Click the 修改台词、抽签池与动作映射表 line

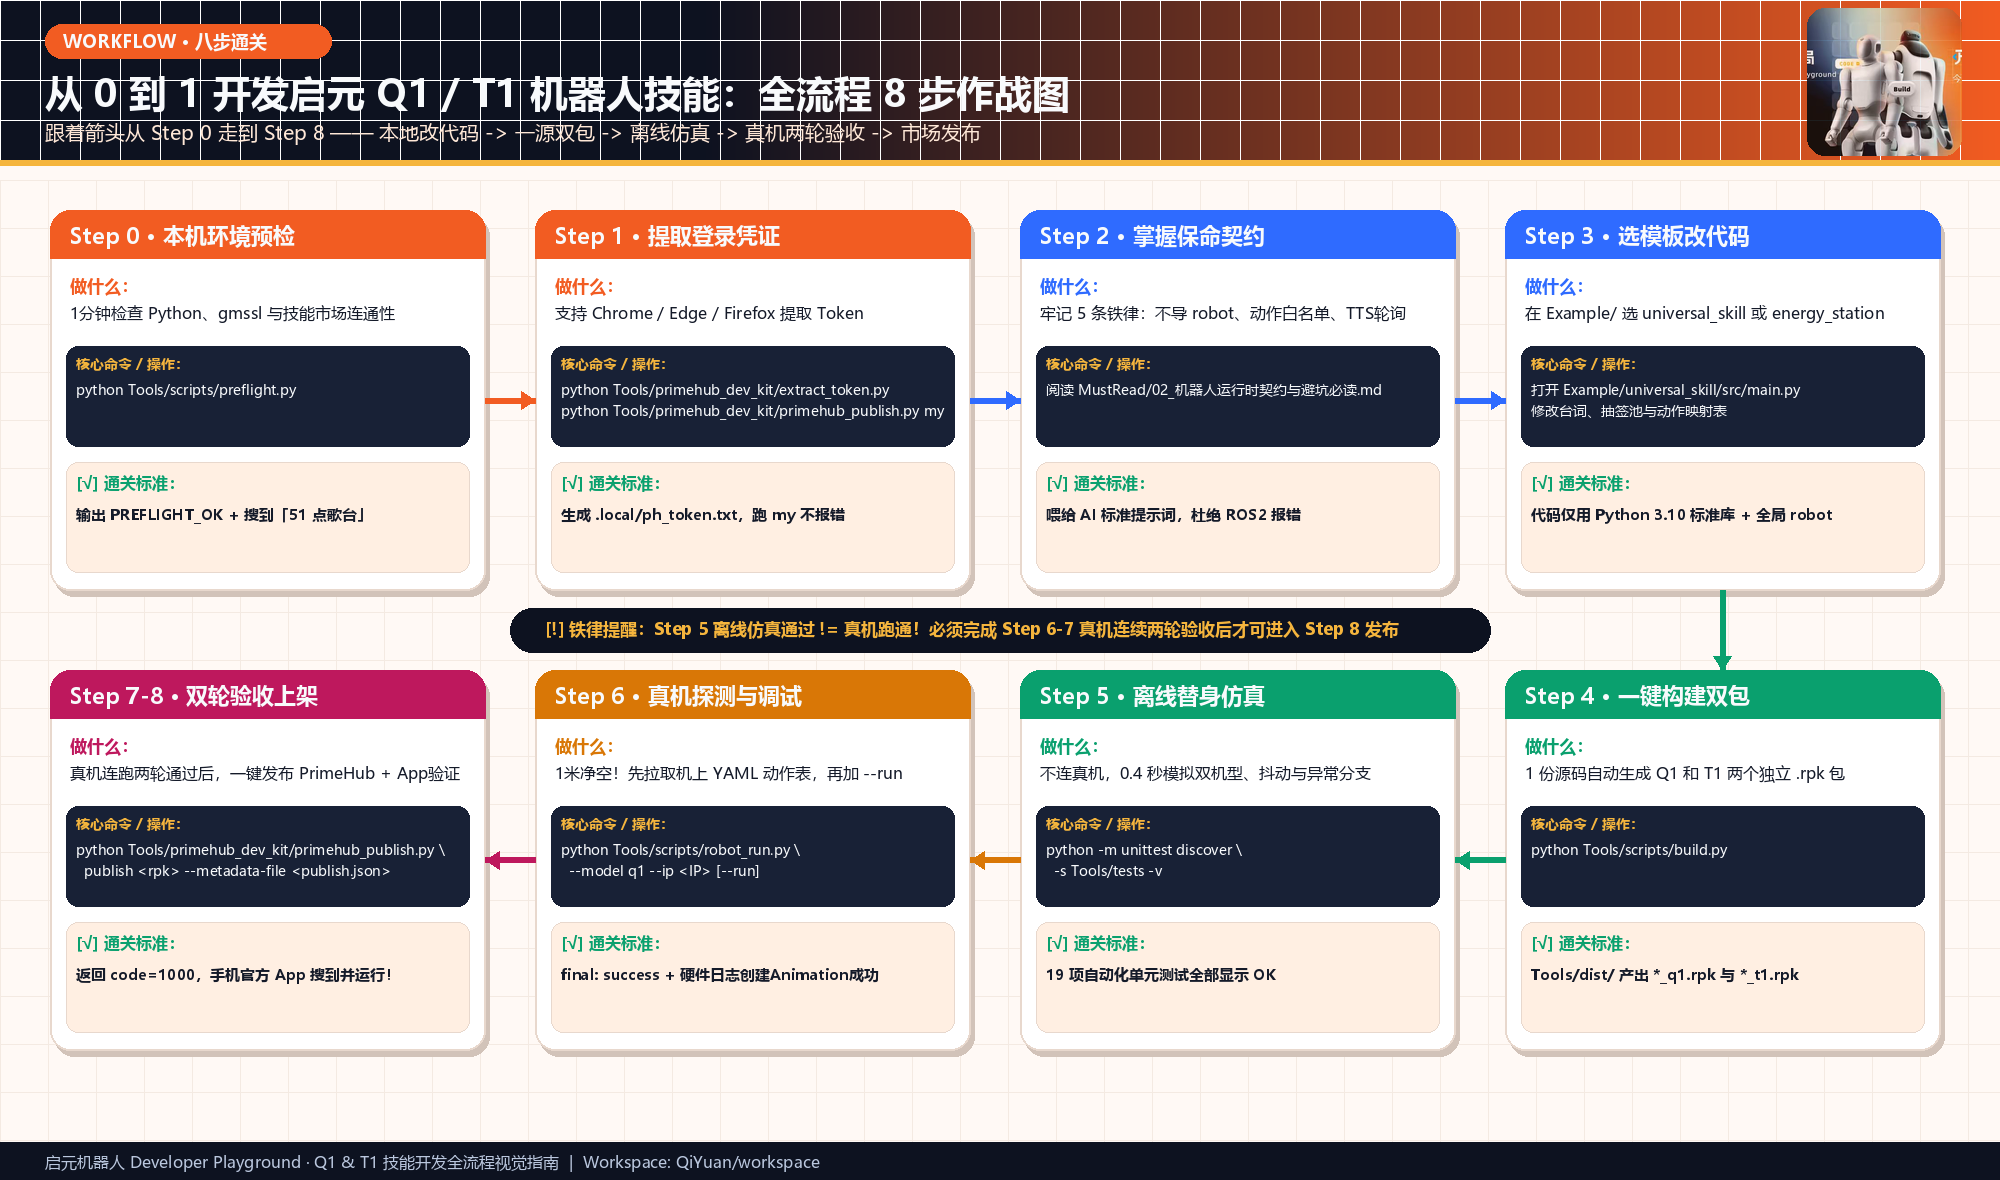tap(1628, 411)
